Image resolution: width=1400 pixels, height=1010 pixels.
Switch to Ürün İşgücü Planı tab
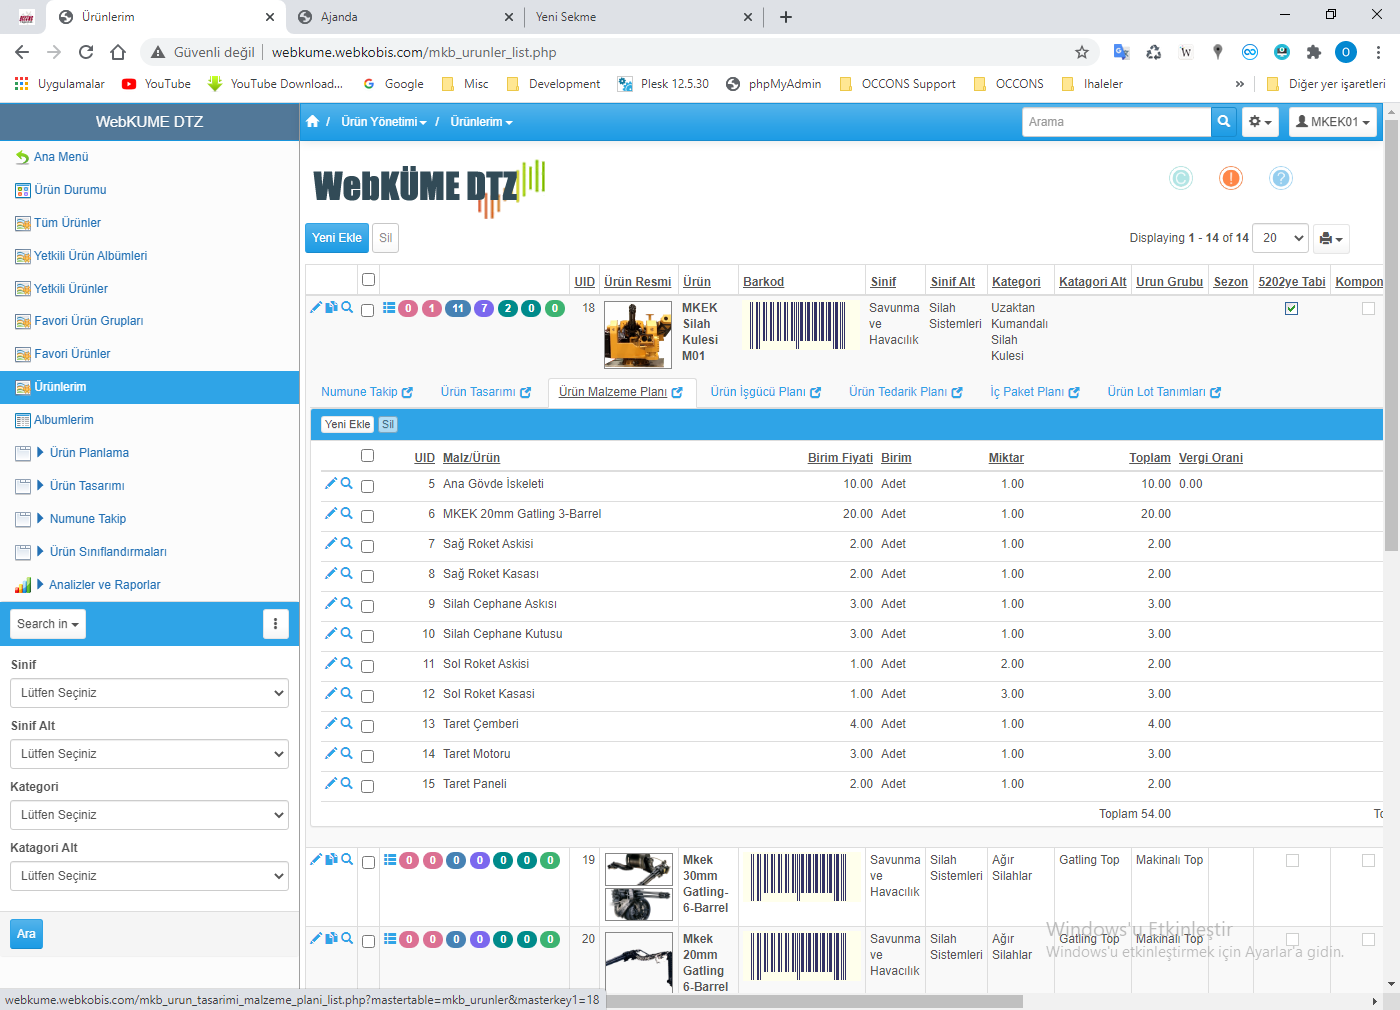766,392
